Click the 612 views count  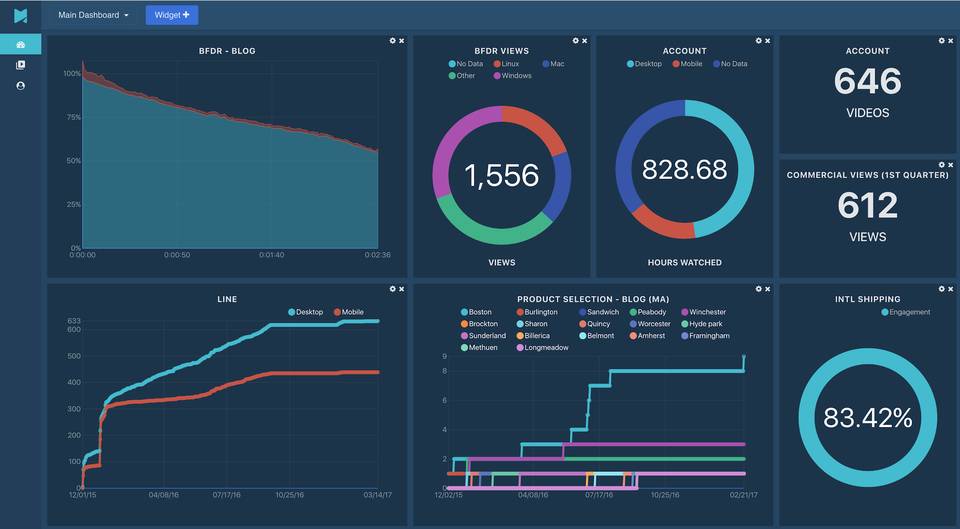point(868,205)
